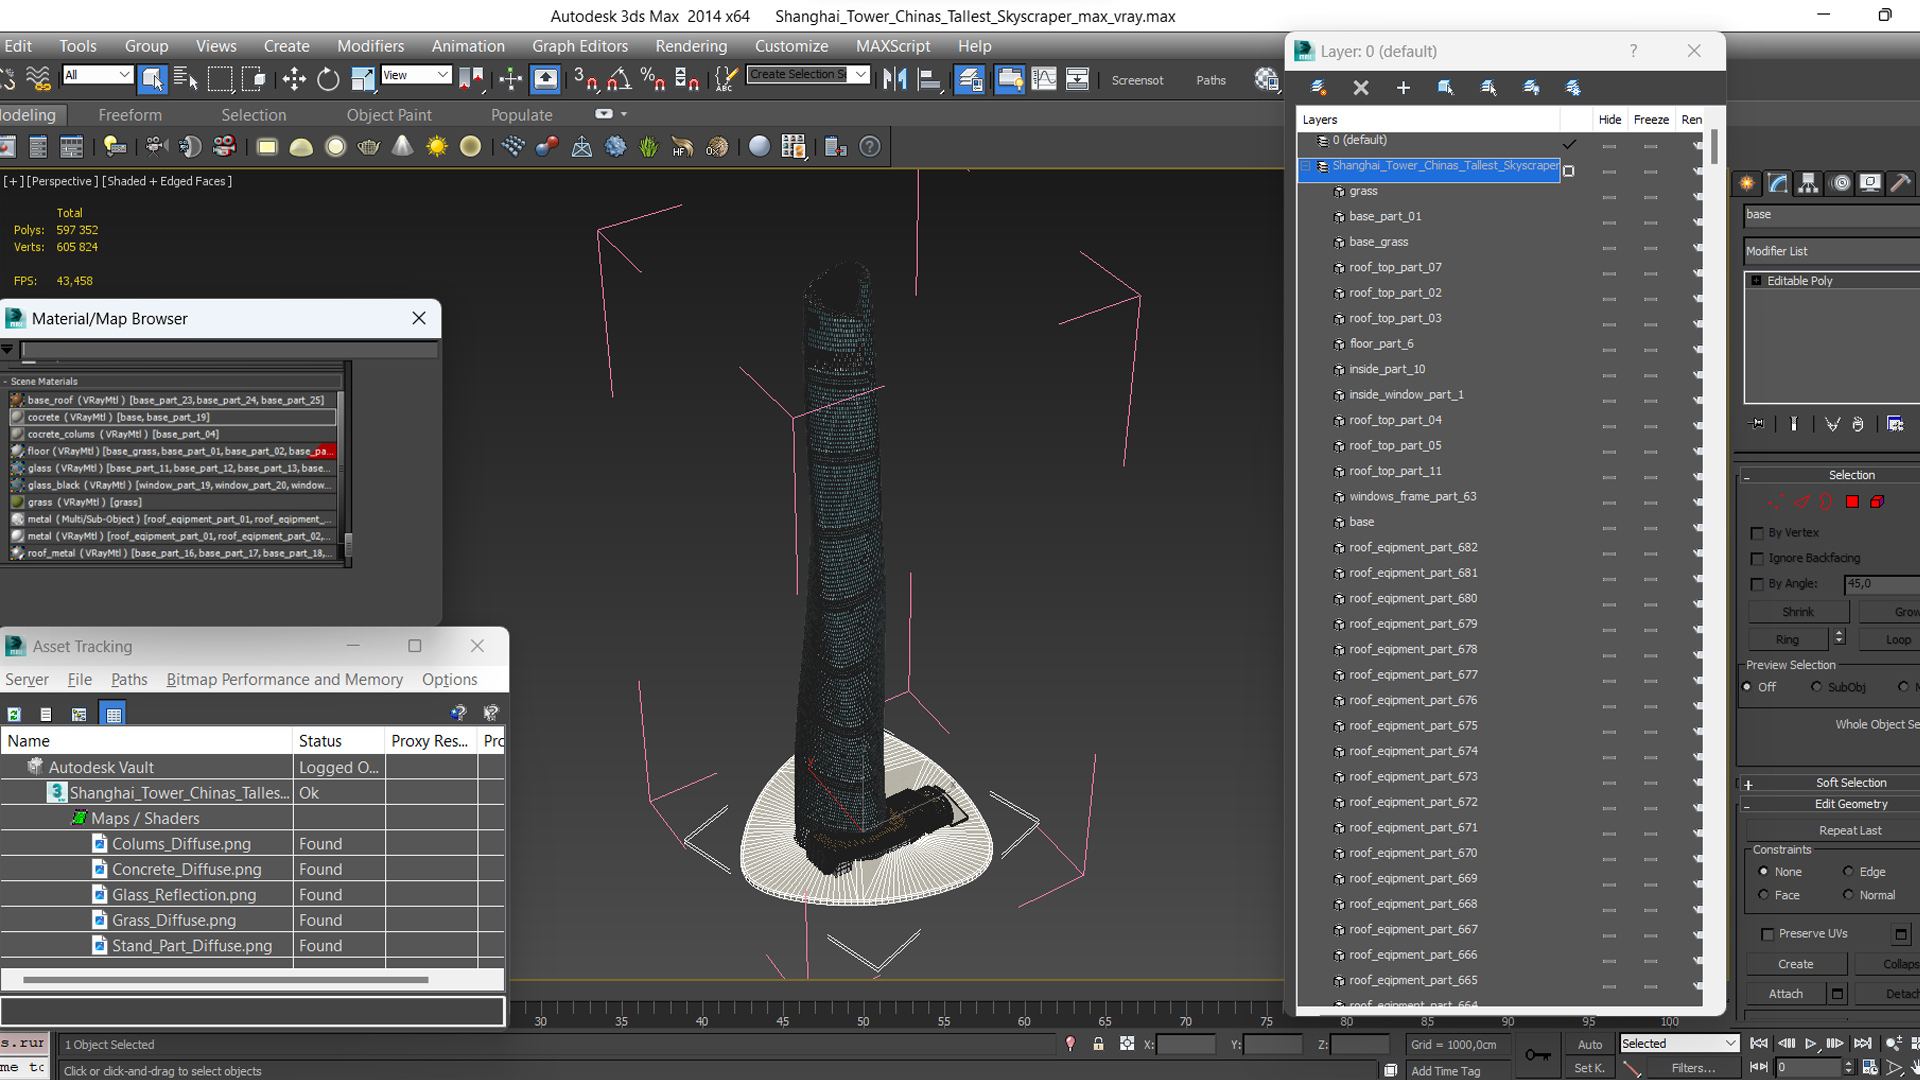The height and width of the screenshot is (1080, 1920).
Task: Click the Shrink selection button
Action: (1798, 612)
